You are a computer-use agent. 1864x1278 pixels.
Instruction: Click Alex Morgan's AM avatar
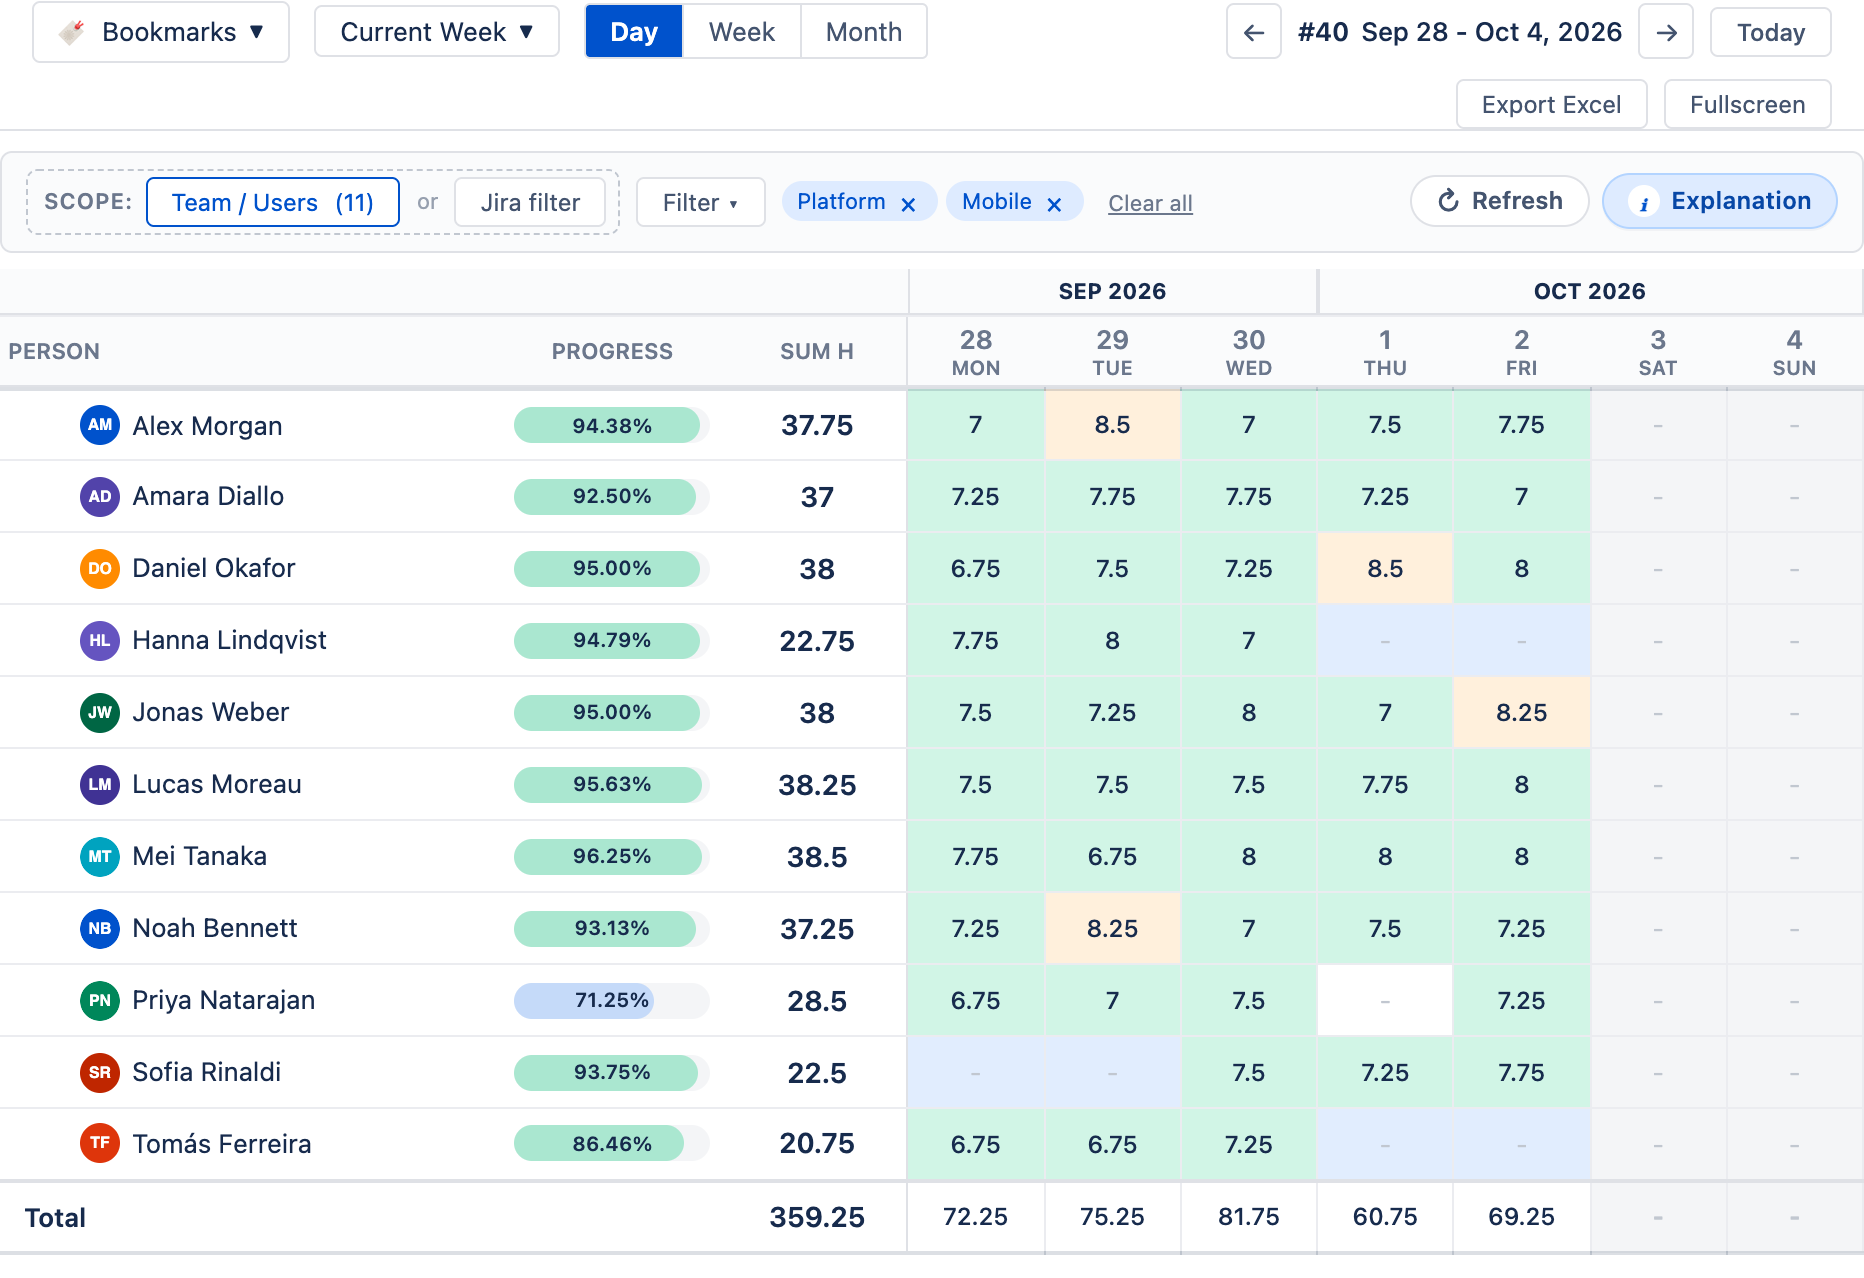pyautogui.click(x=100, y=425)
